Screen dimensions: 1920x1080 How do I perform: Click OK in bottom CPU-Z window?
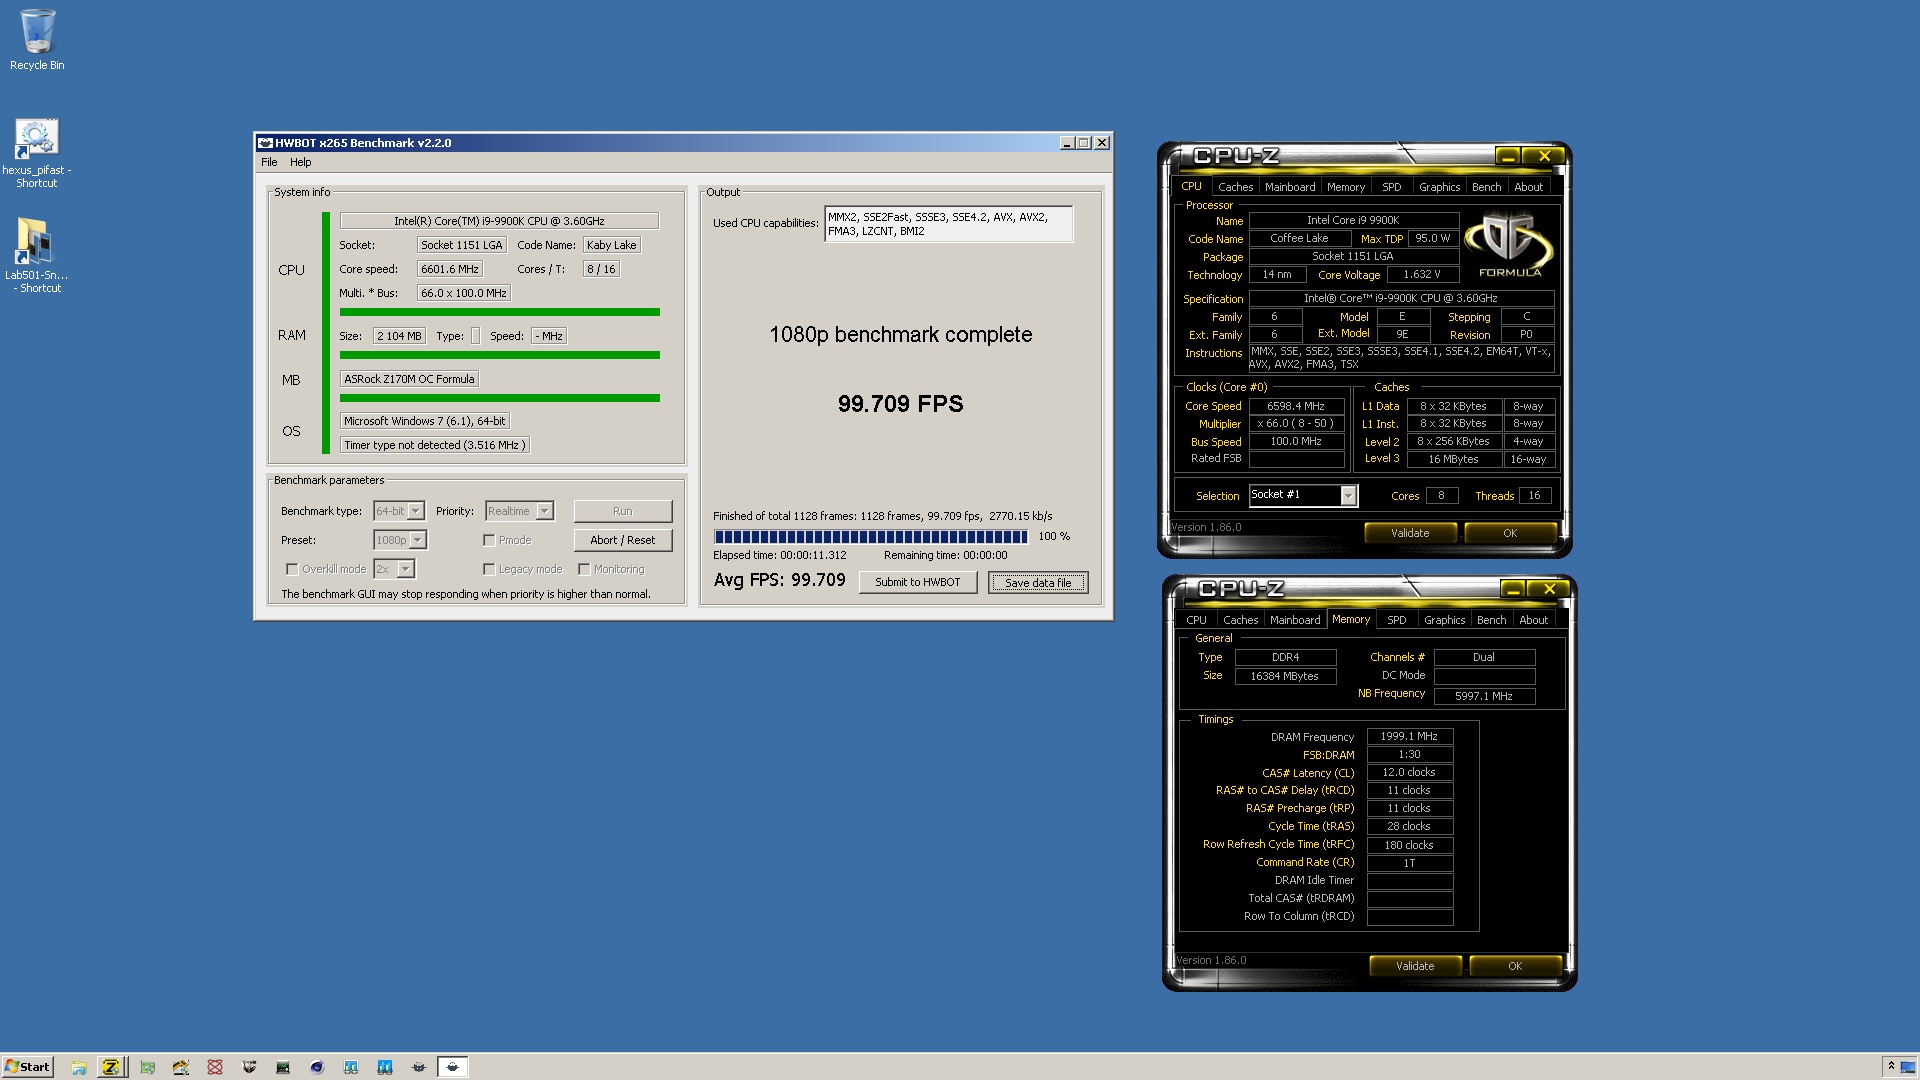[1515, 966]
